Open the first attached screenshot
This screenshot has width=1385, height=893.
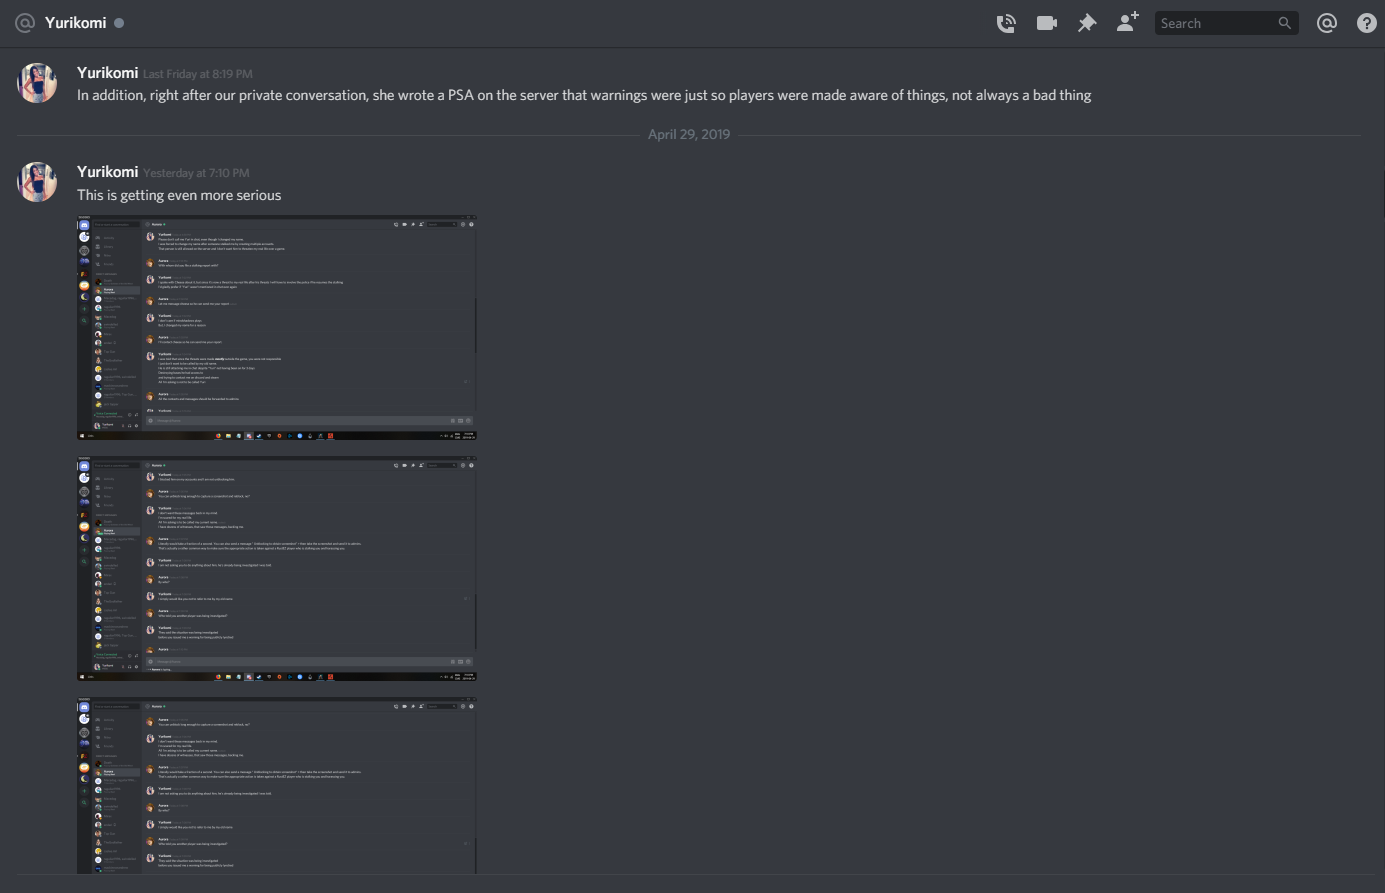tap(277, 327)
